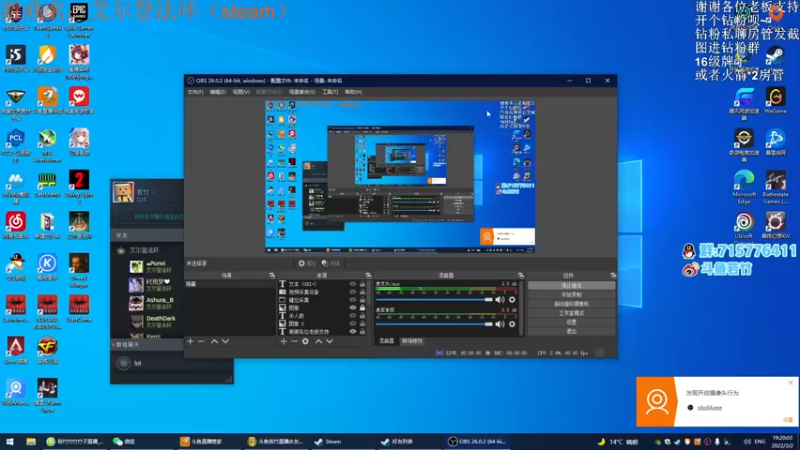Add a new scene with the plus icon

[190, 341]
